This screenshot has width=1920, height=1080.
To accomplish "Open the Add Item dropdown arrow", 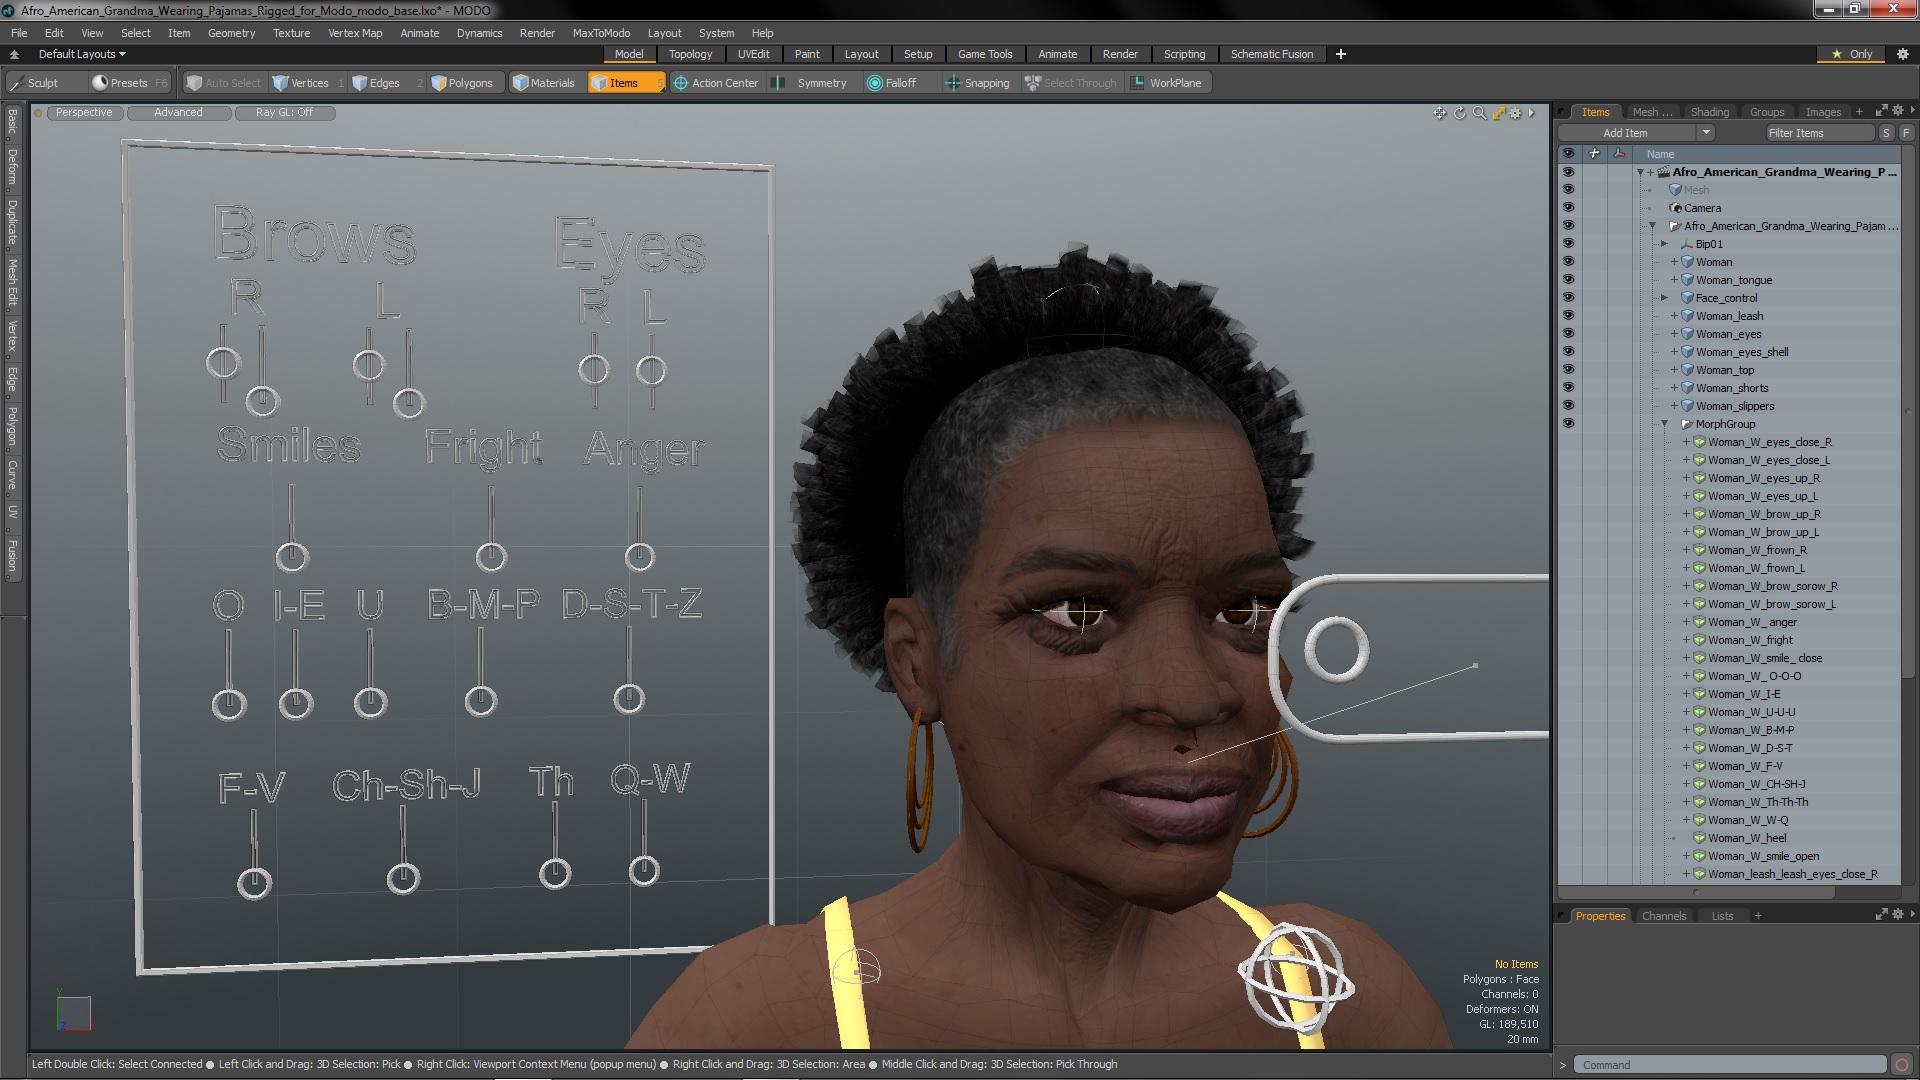I will coord(1706,133).
